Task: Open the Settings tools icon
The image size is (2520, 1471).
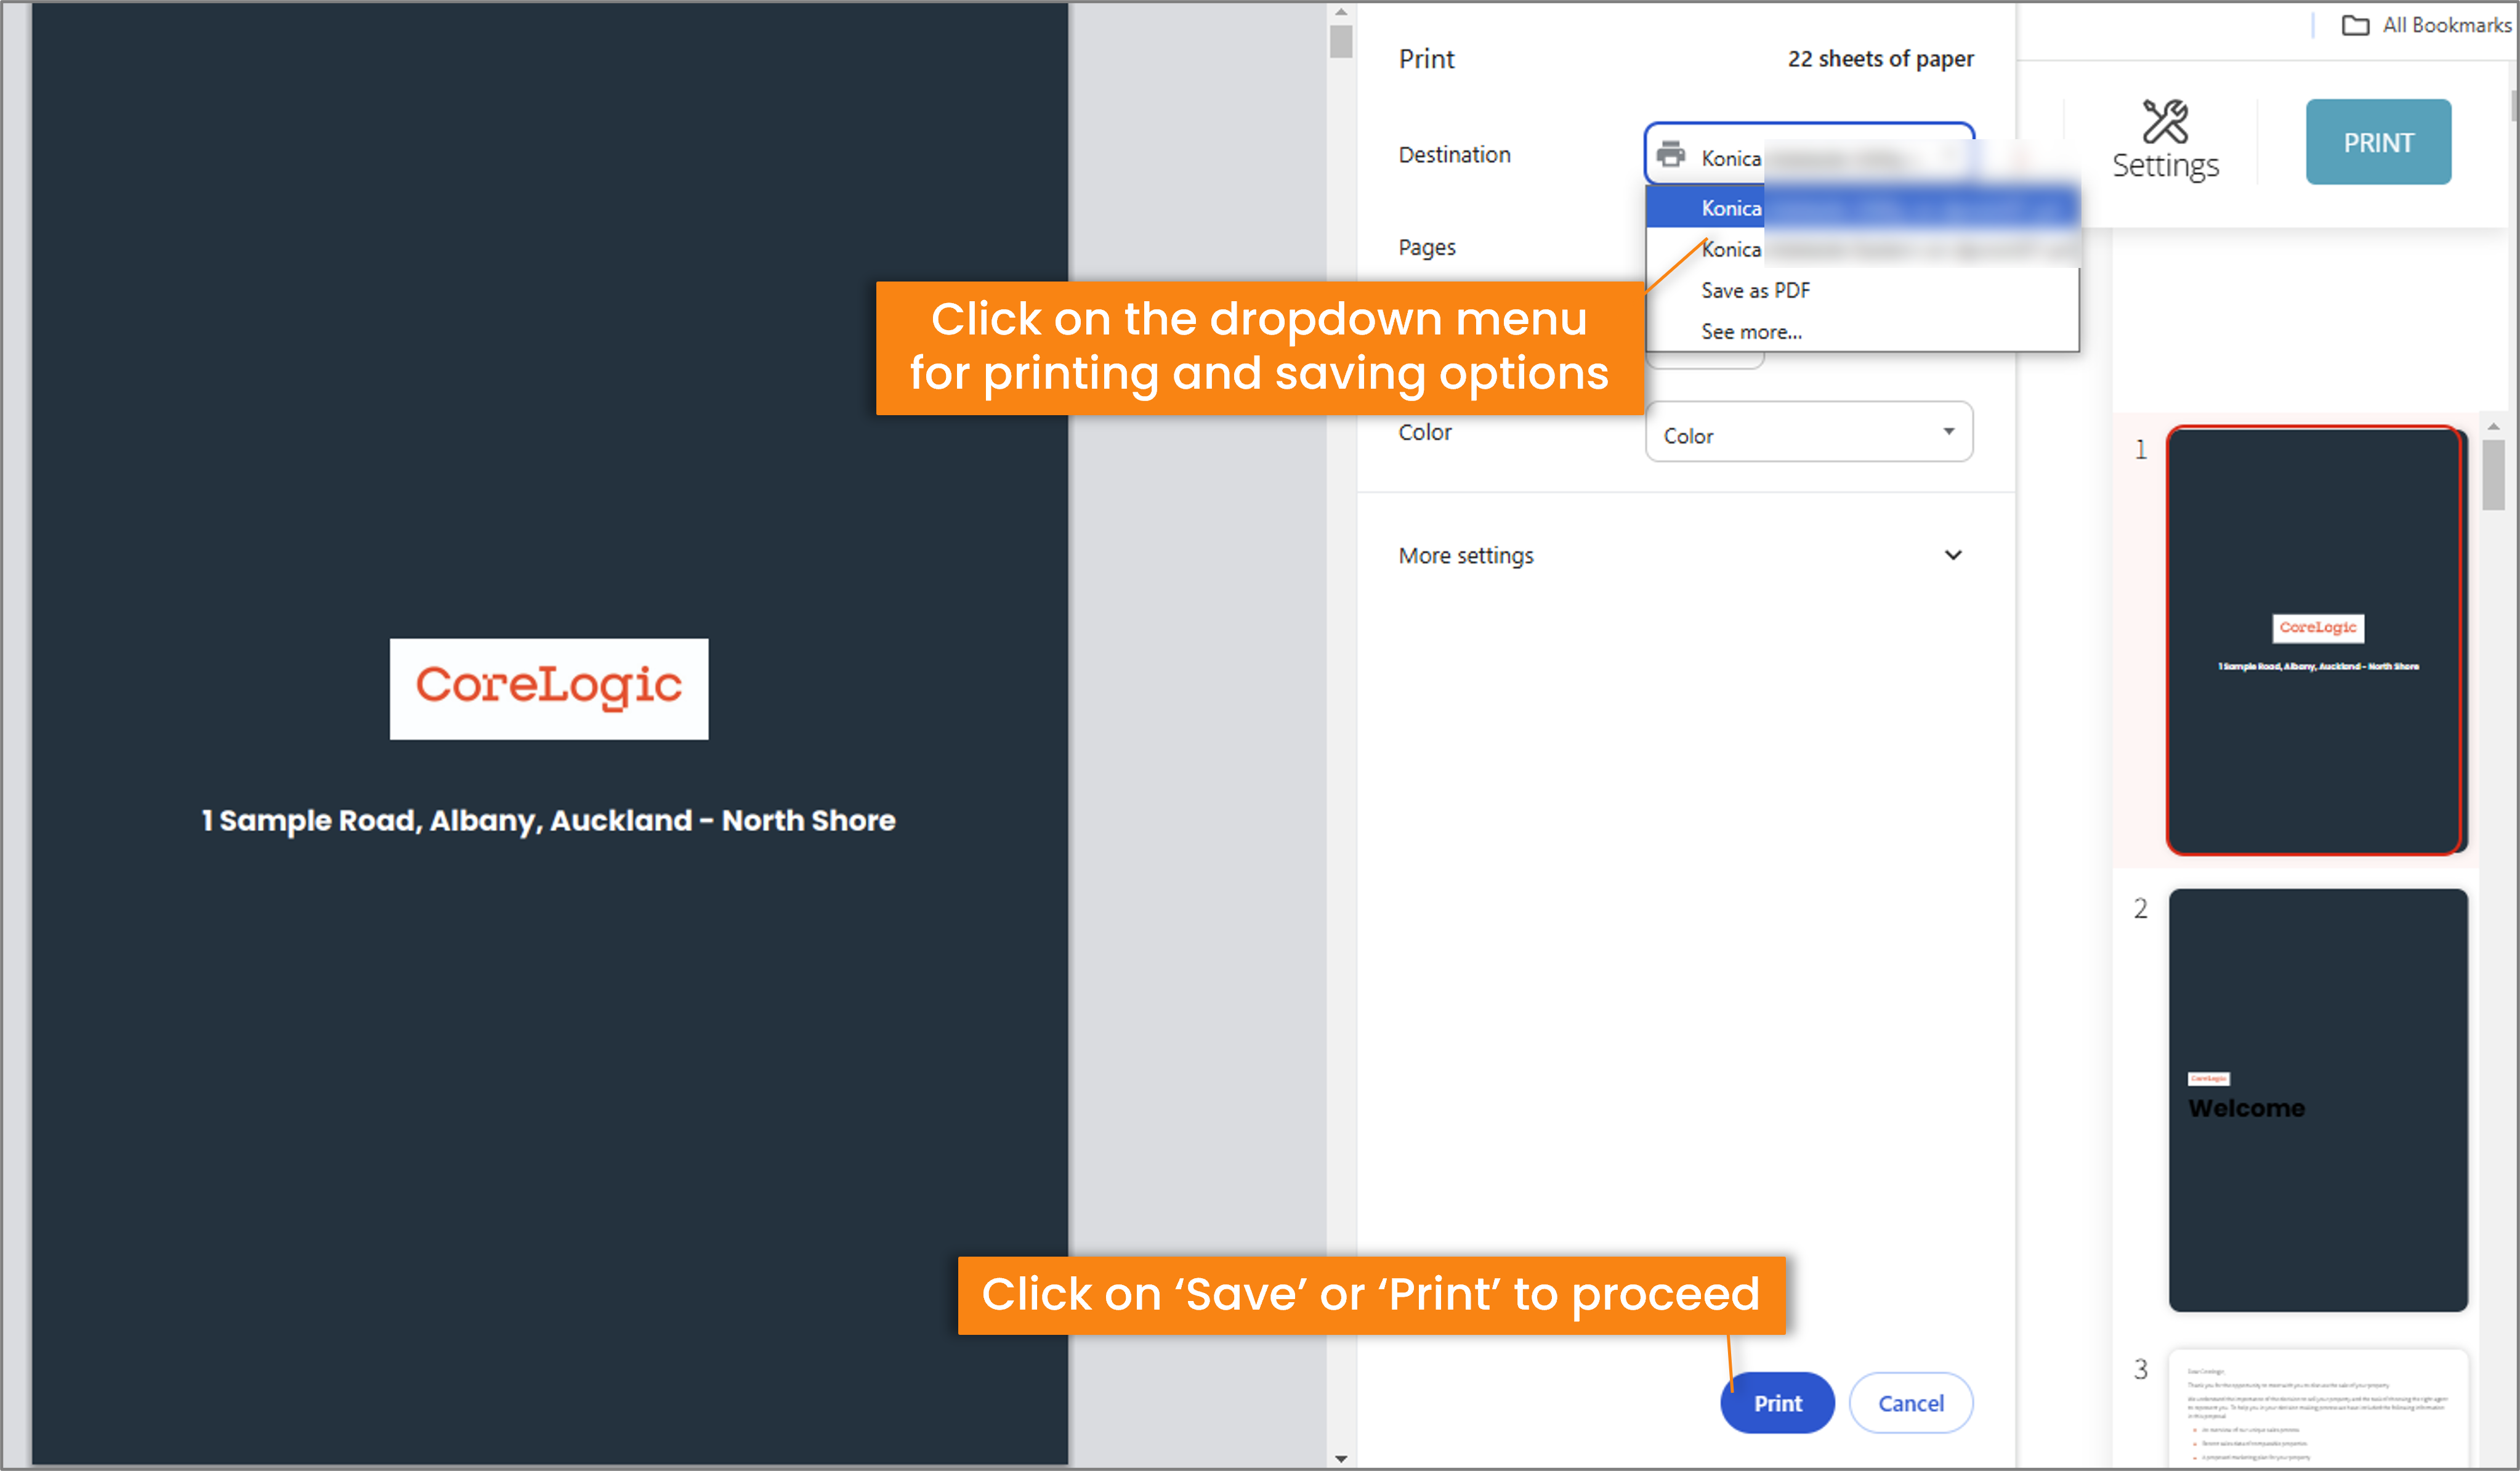Action: pos(2165,141)
